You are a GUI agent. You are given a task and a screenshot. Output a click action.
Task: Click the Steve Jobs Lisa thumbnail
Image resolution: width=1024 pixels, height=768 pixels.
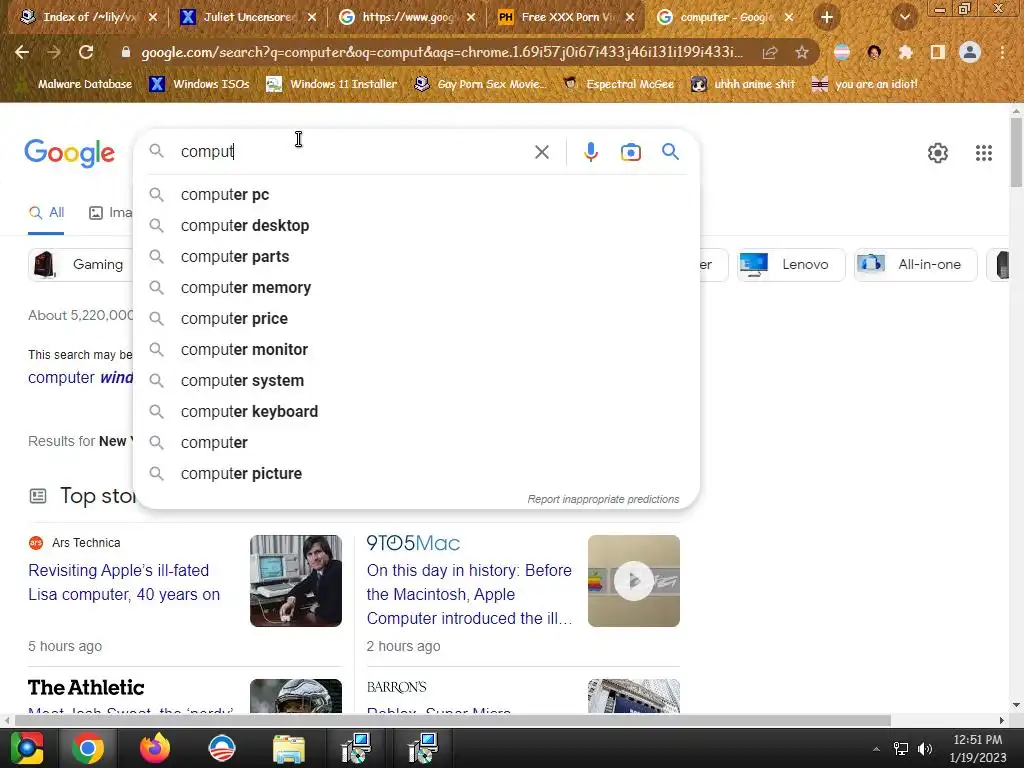tap(296, 581)
